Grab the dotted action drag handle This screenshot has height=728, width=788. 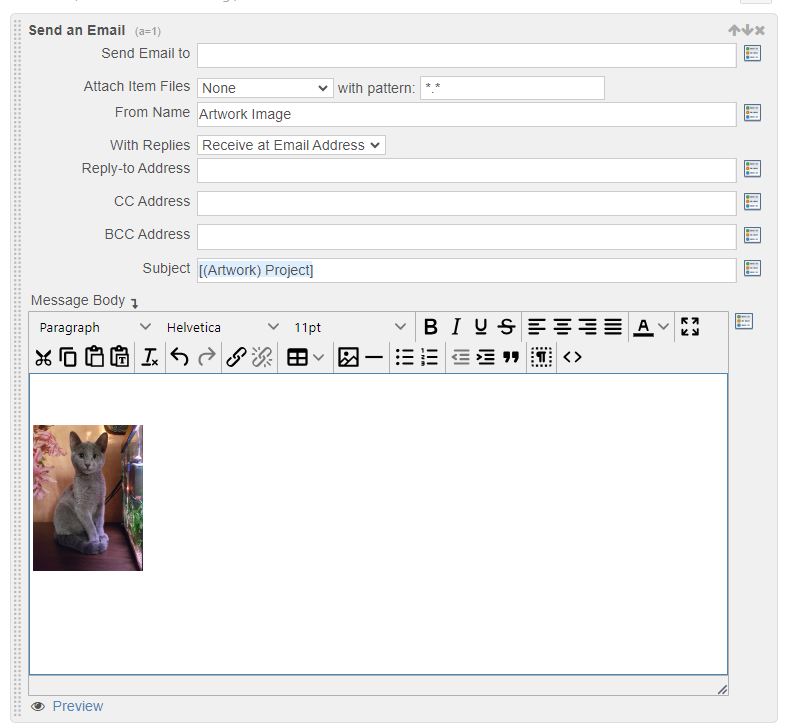click(x=18, y=368)
